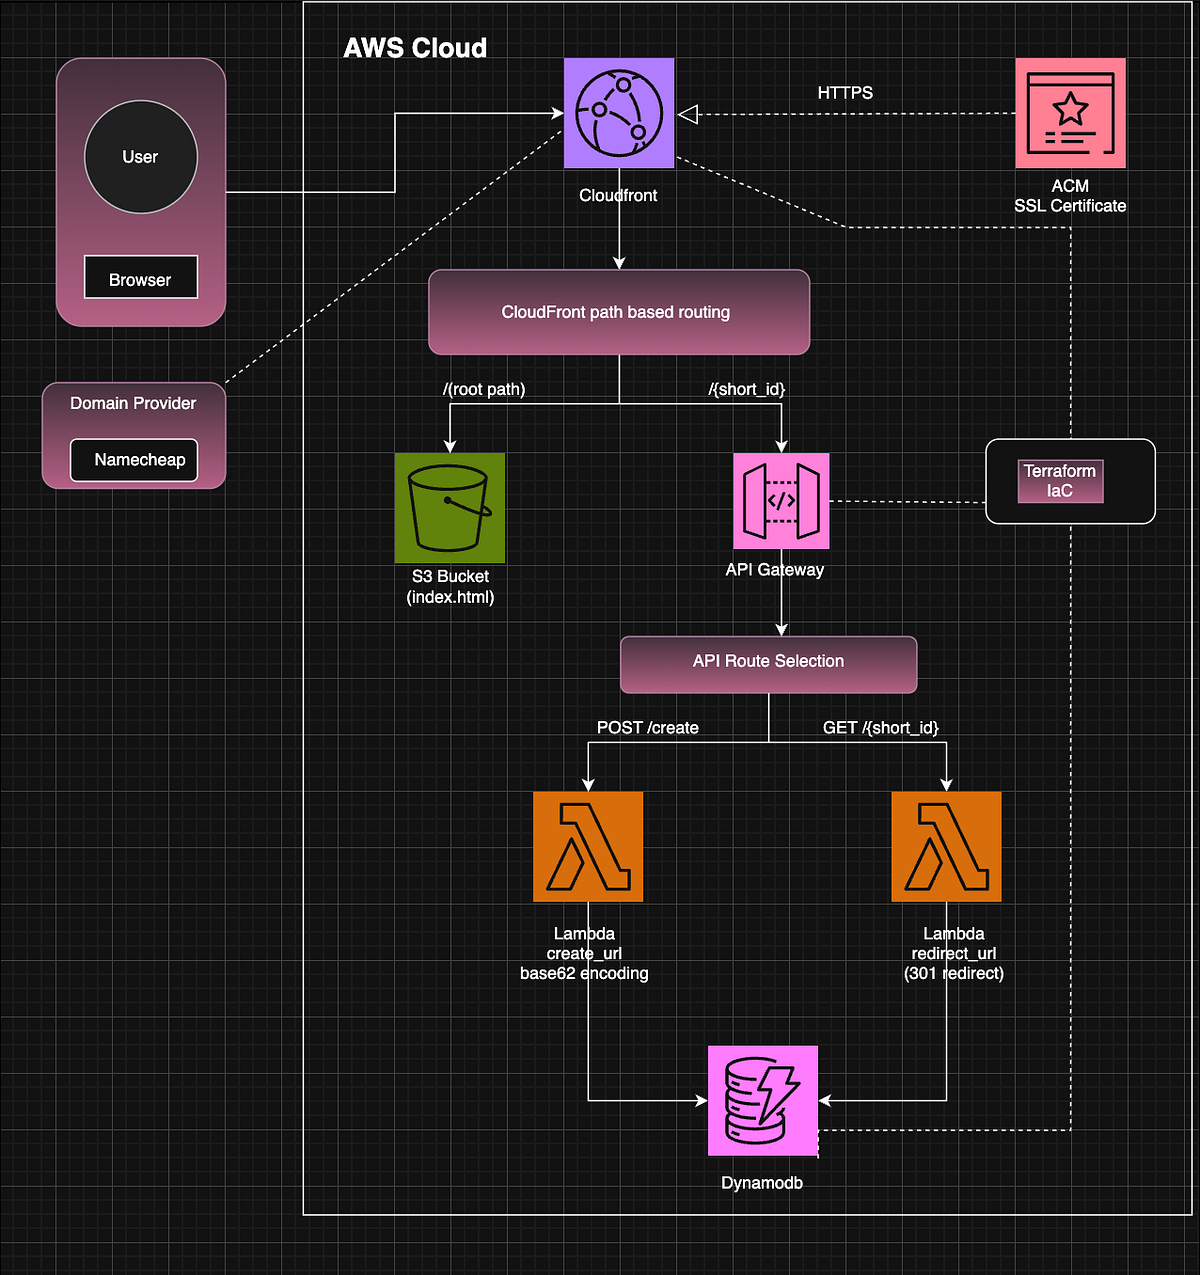Open the API Gateway icon
This screenshot has width=1200, height=1275.
click(x=781, y=500)
